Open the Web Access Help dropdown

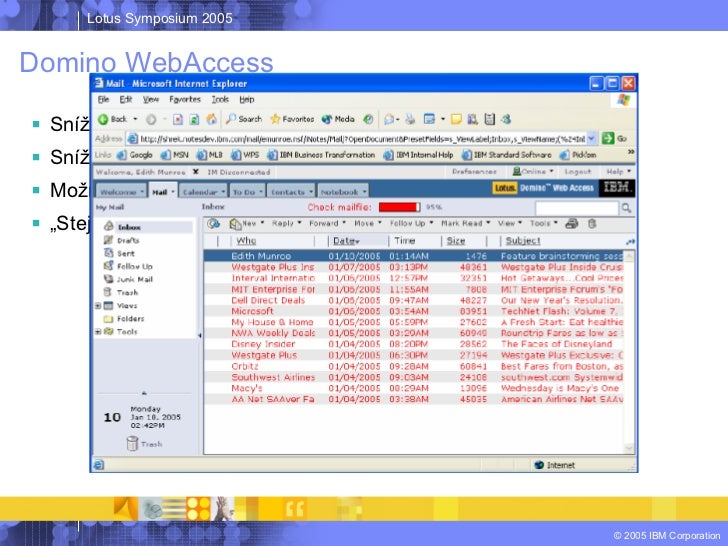[x=618, y=172]
